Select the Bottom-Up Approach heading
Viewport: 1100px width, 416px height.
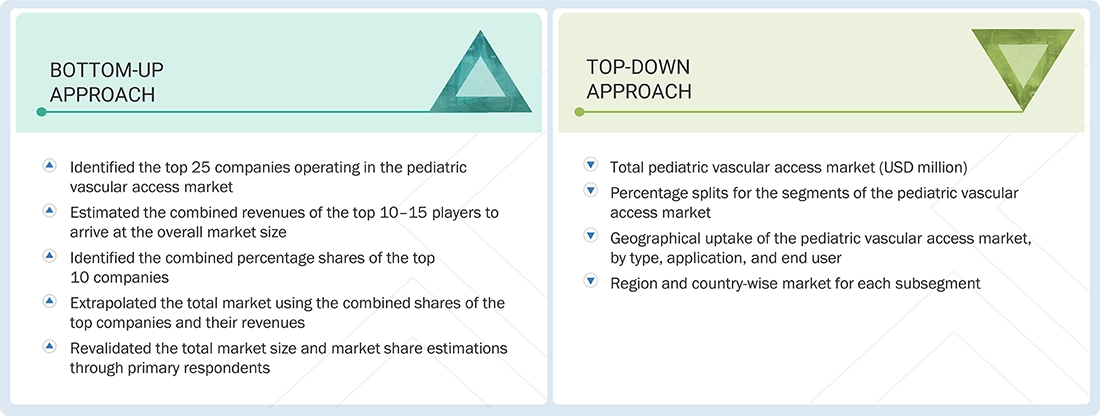[x=106, y=82]
